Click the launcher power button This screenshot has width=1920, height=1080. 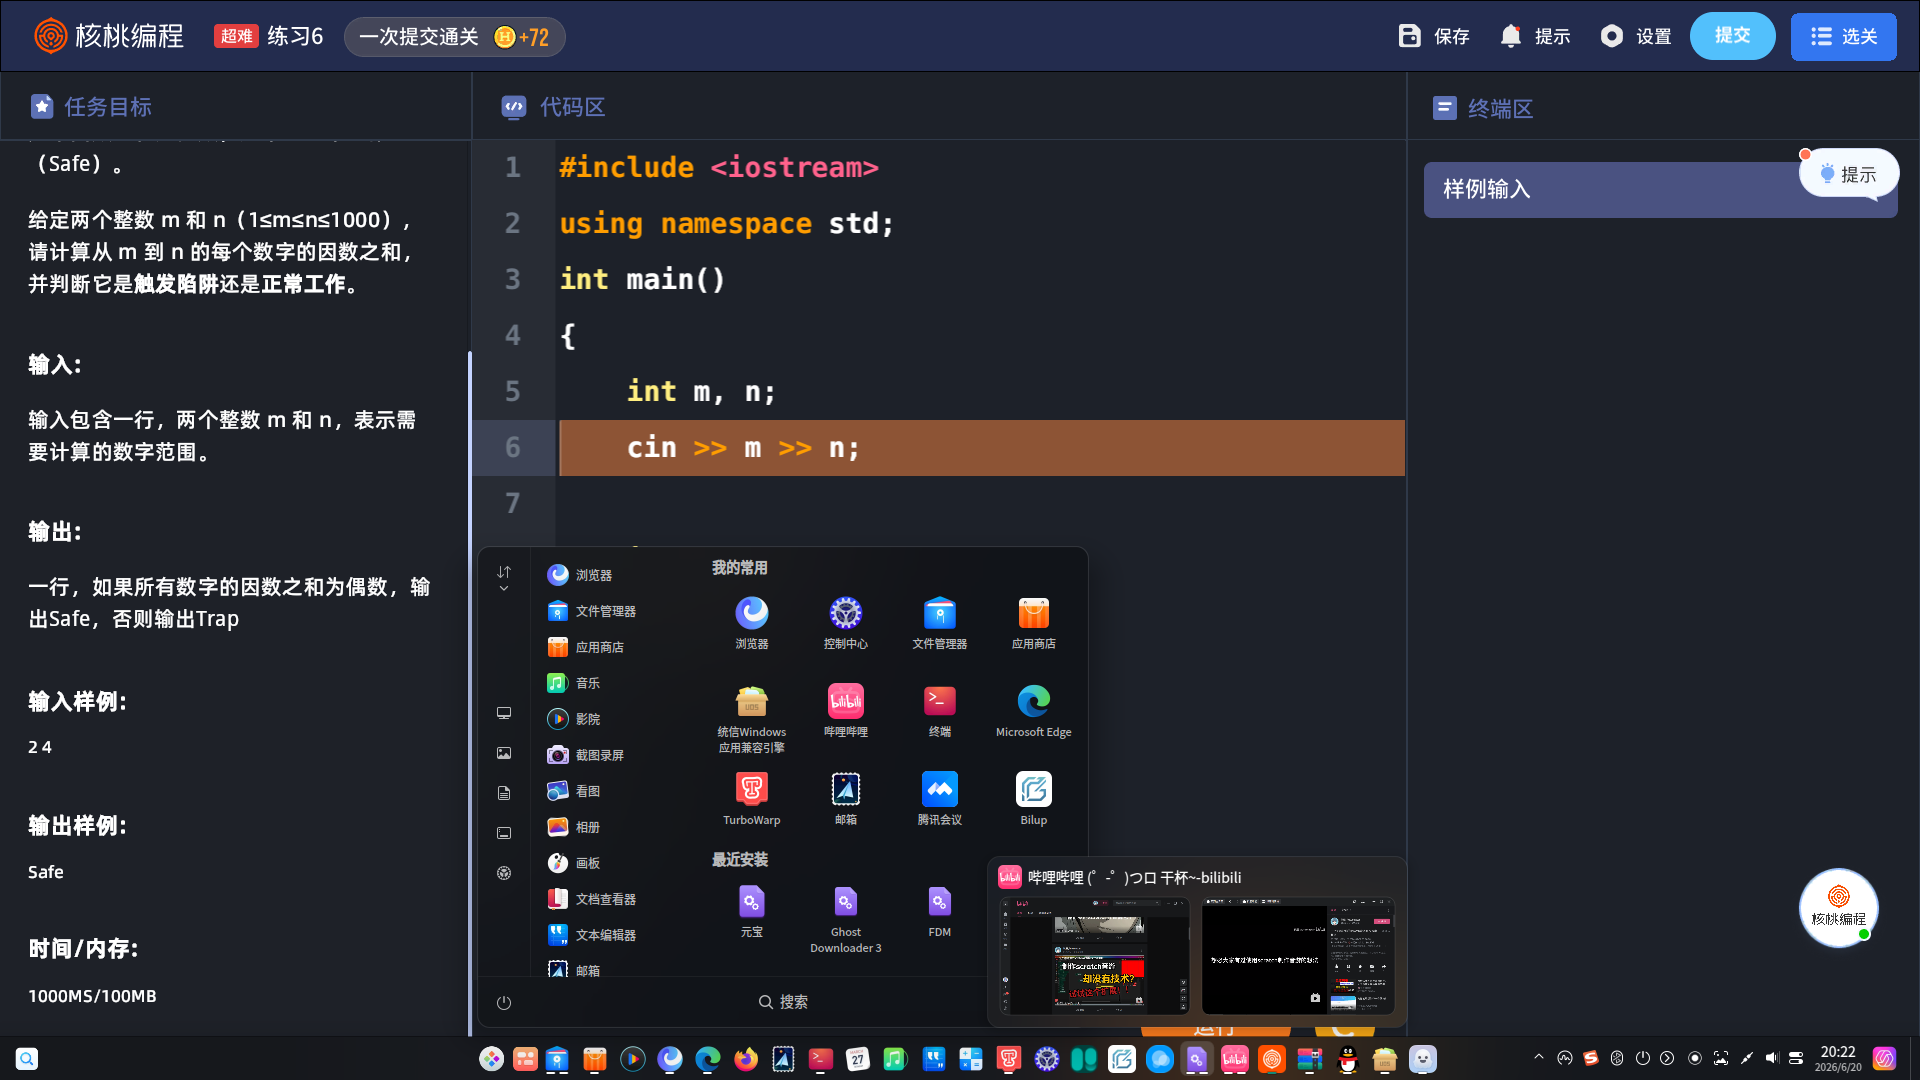[504, 1002]
